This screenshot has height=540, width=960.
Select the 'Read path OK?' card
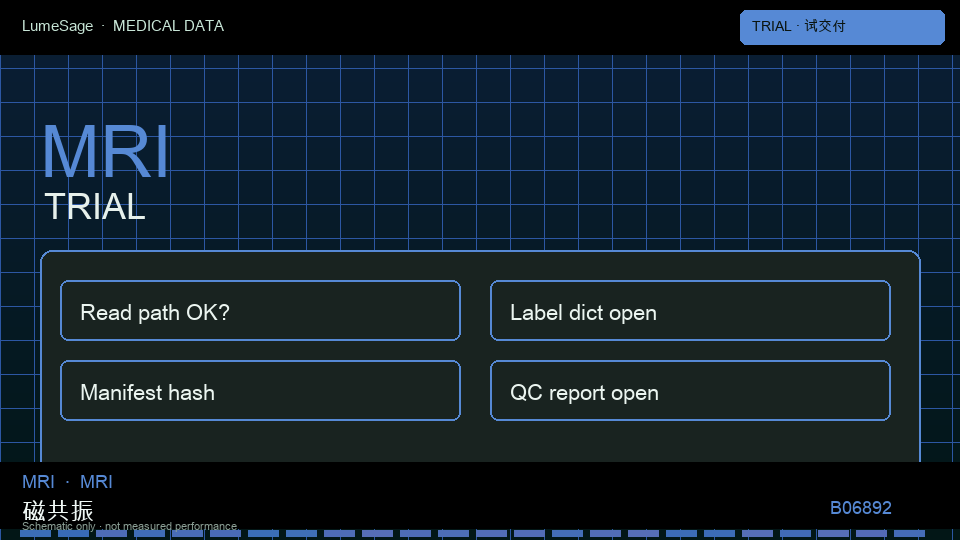(x=260, y=310)
